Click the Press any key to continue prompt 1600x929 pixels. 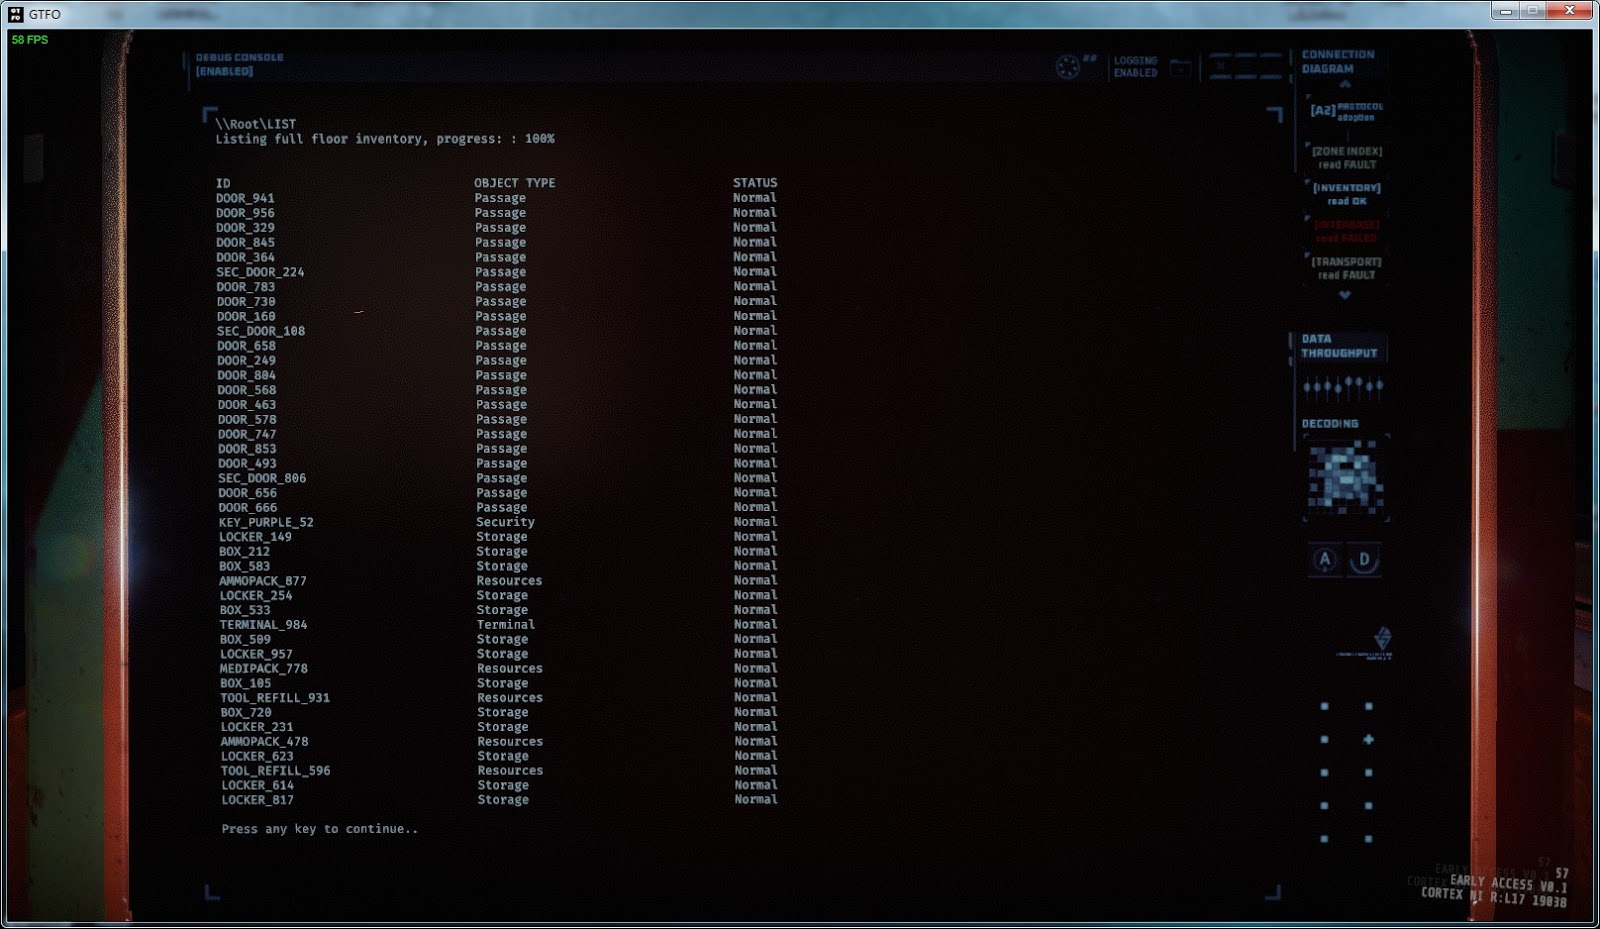(x=320, y=829)
